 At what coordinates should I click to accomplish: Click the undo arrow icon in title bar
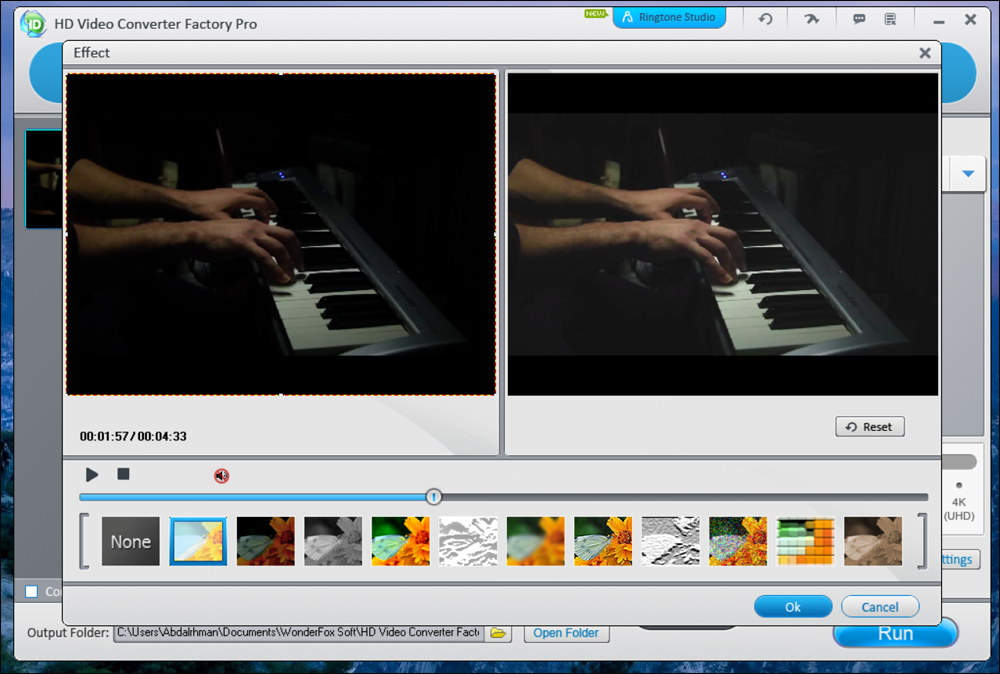pyautogui.click(x=765, y=18)
